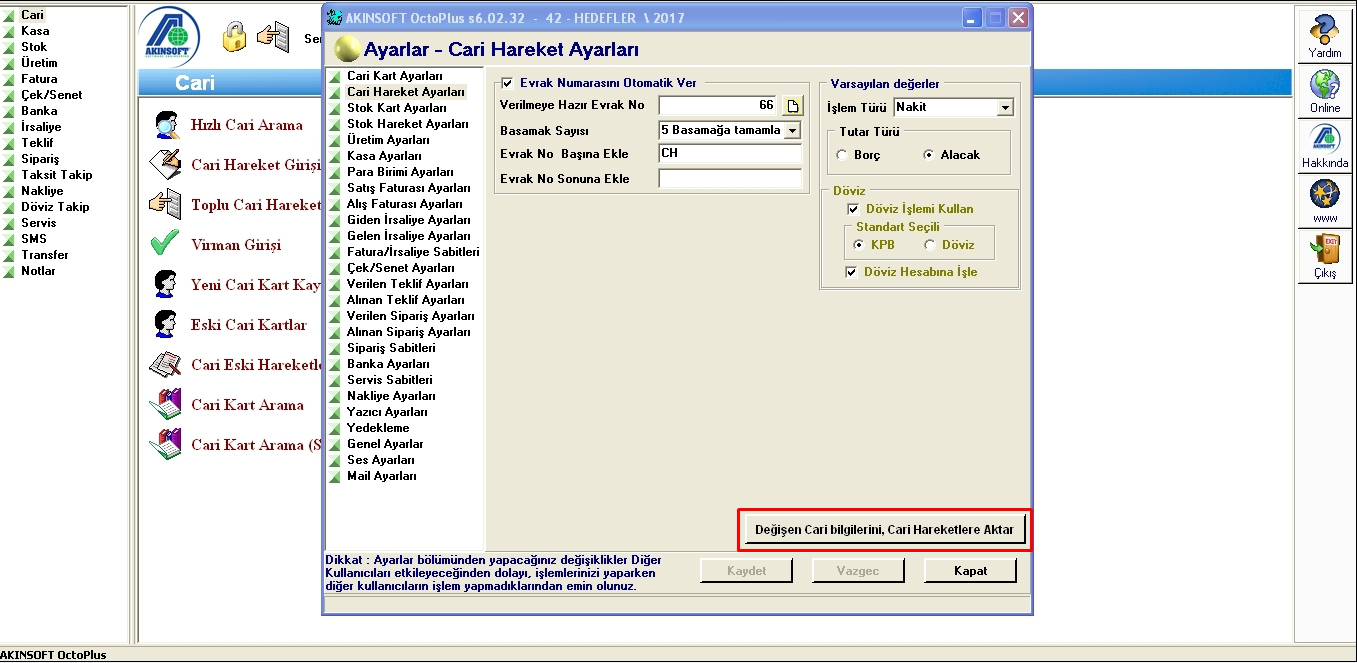
Task: Click the Kapat button
Action: coord(970,571)
